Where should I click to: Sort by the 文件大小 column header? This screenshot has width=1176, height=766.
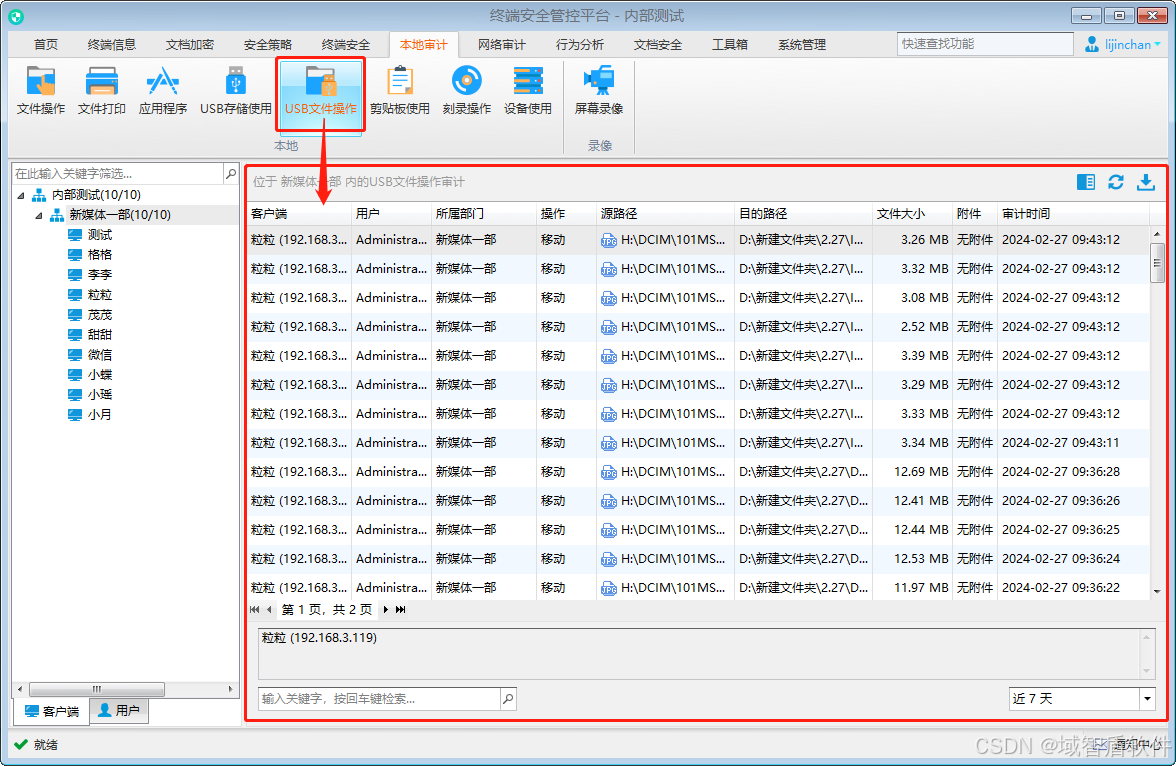(912, 214)
